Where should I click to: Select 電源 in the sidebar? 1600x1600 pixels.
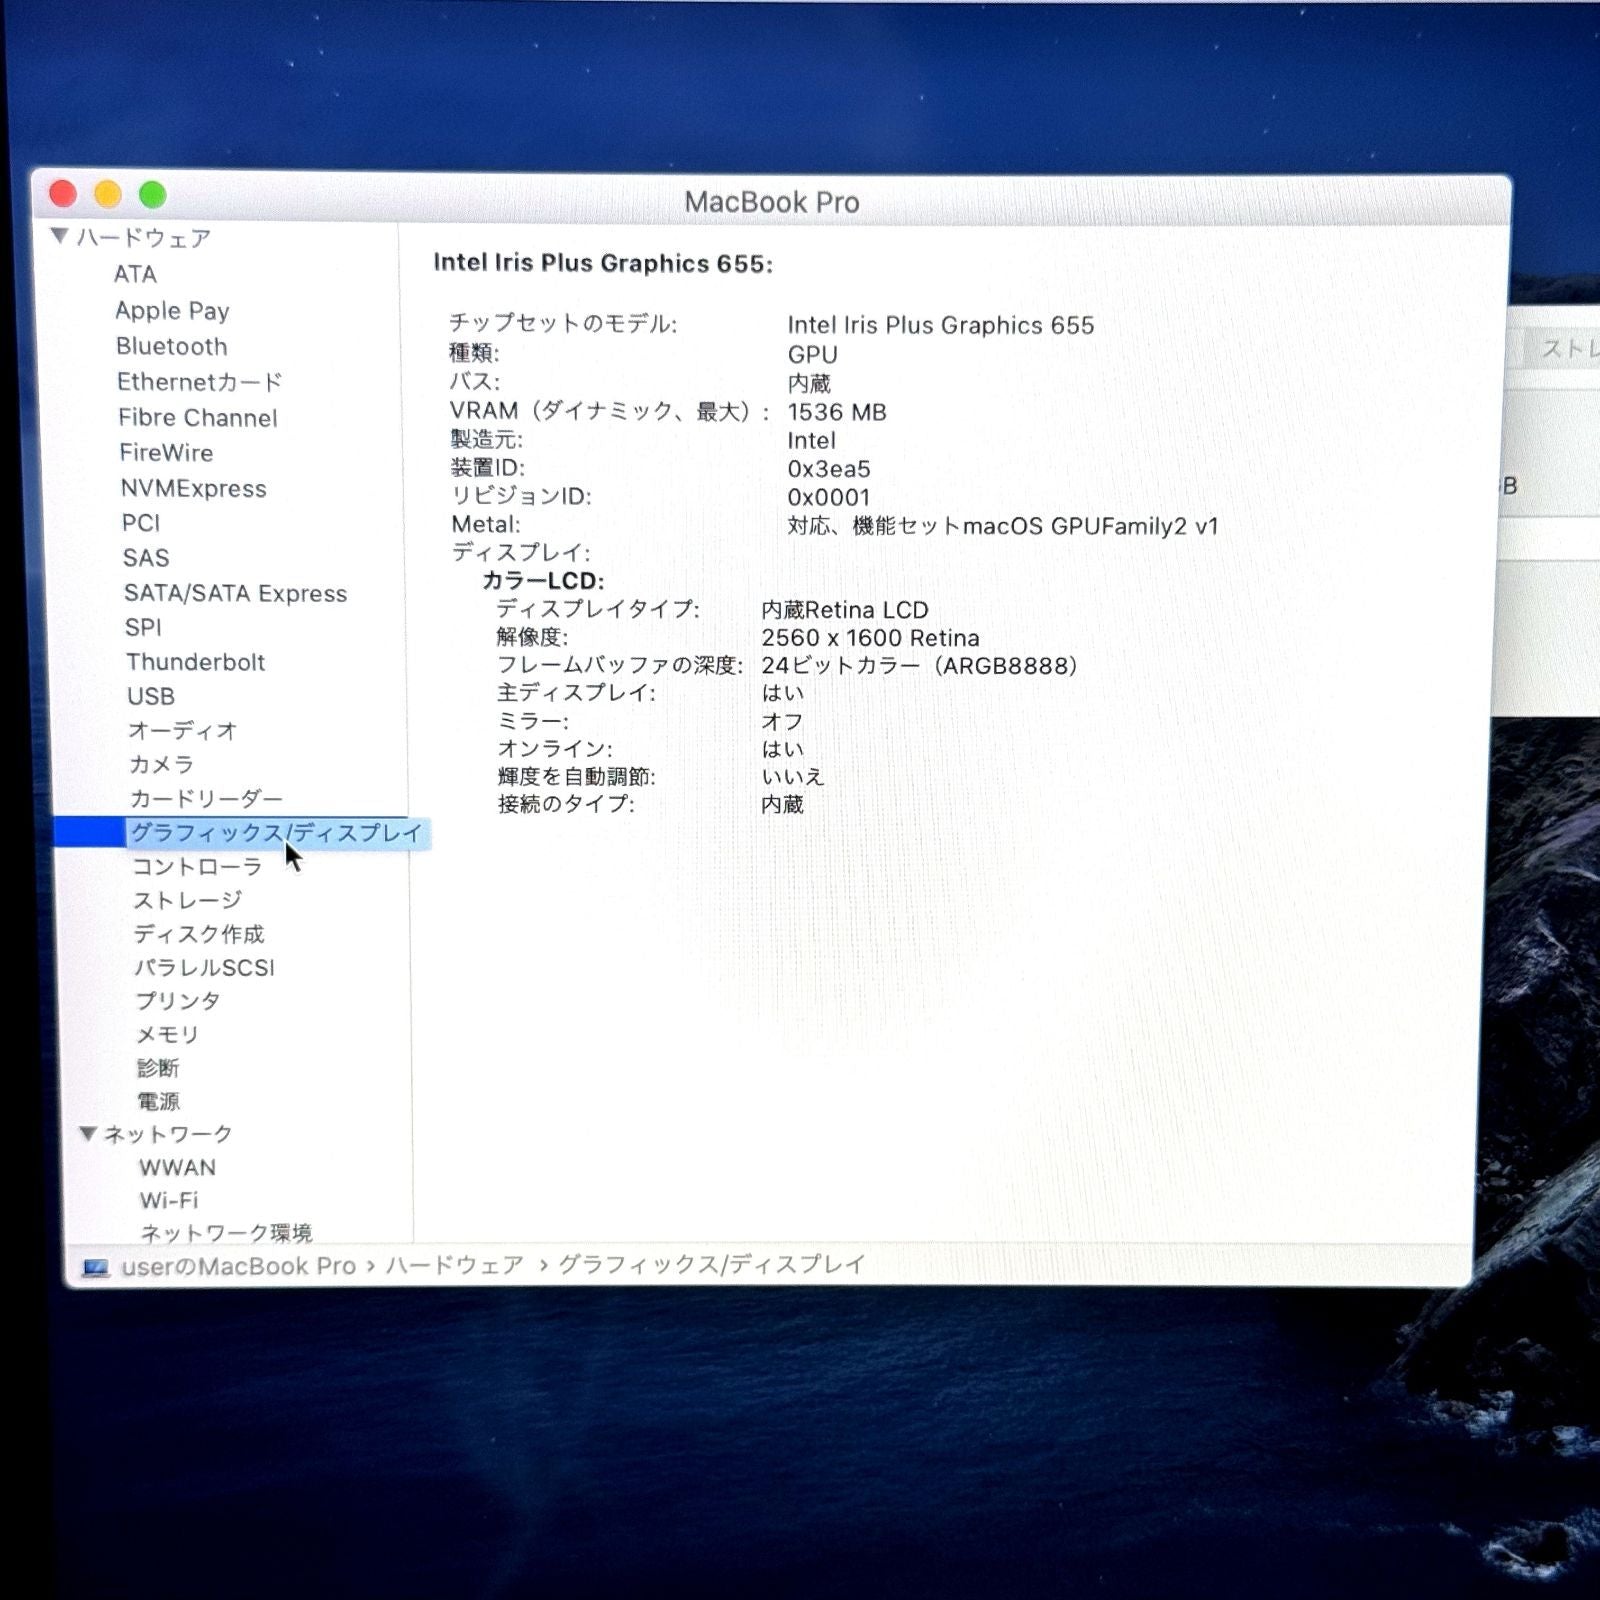(158, 1101)
